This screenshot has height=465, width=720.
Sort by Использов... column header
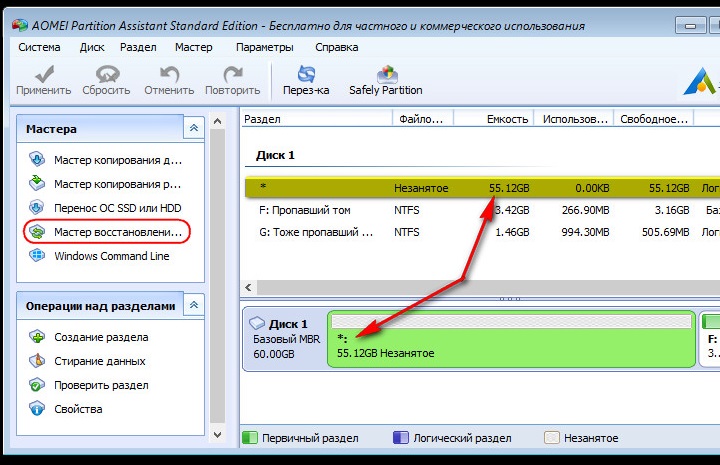click(574, 119)
